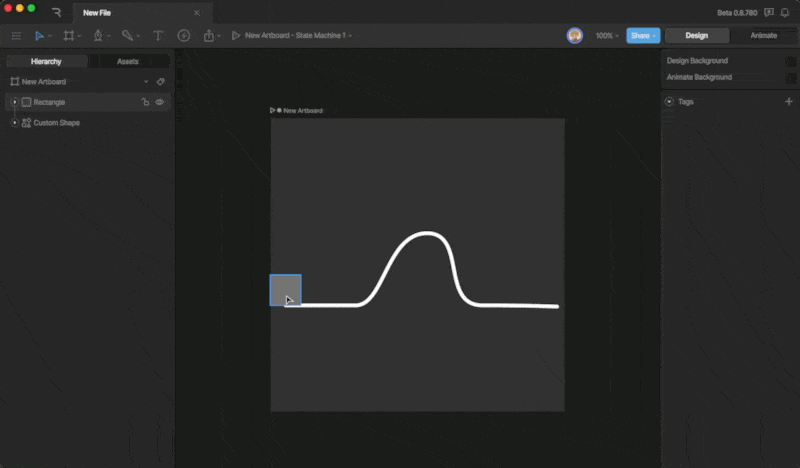
Task: Open the hamburger main menu
Action: (15, 35)
